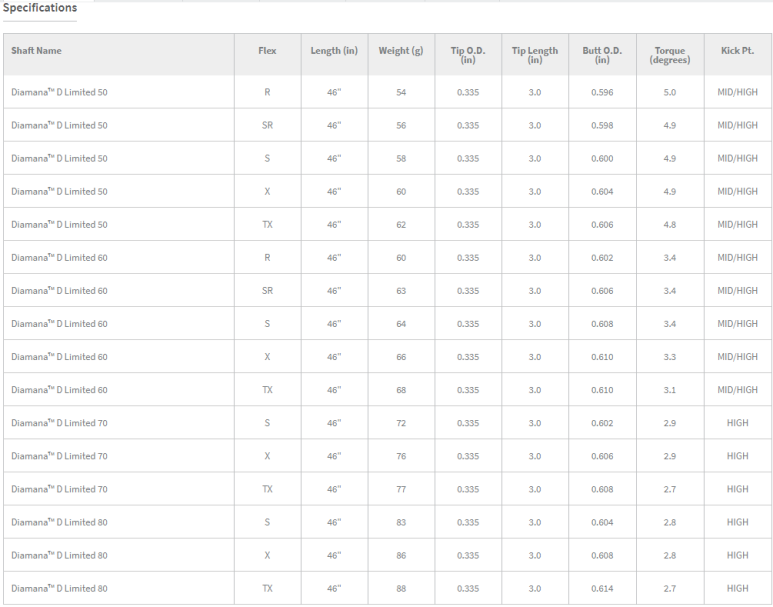Select 46" length in the weight 83 row
The height and width of the screenshot is (607, 773).
[334, 522]
